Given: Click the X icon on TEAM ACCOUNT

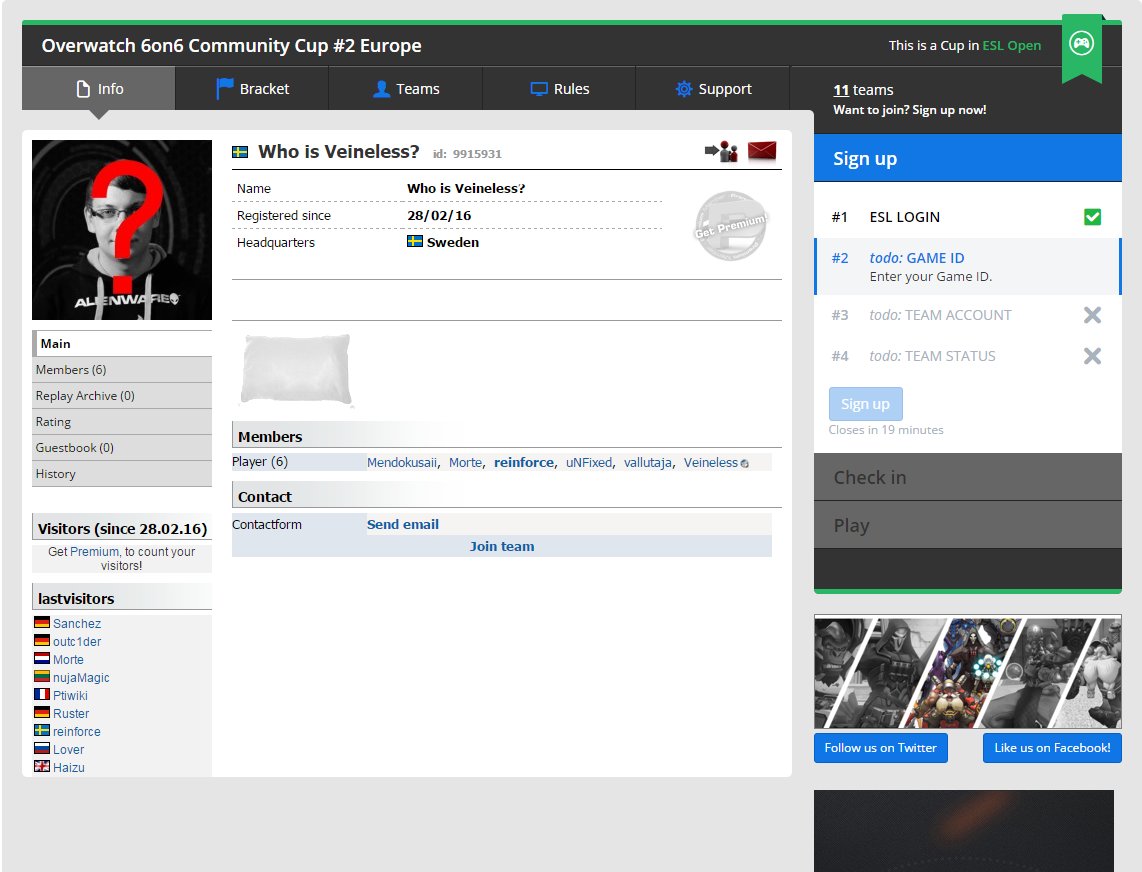Looking at the screenshot, I should pyautogui.click(x=1092, y=315).
